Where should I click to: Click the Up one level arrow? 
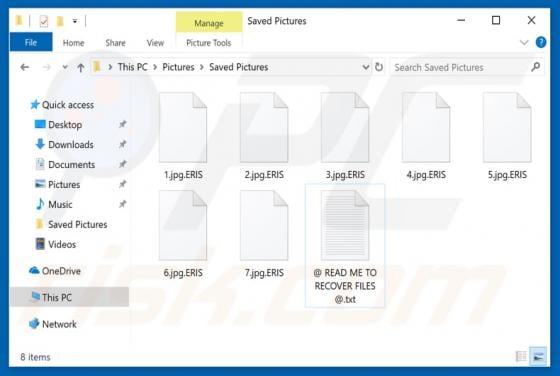pyautogui.click(x=81, y=67)
